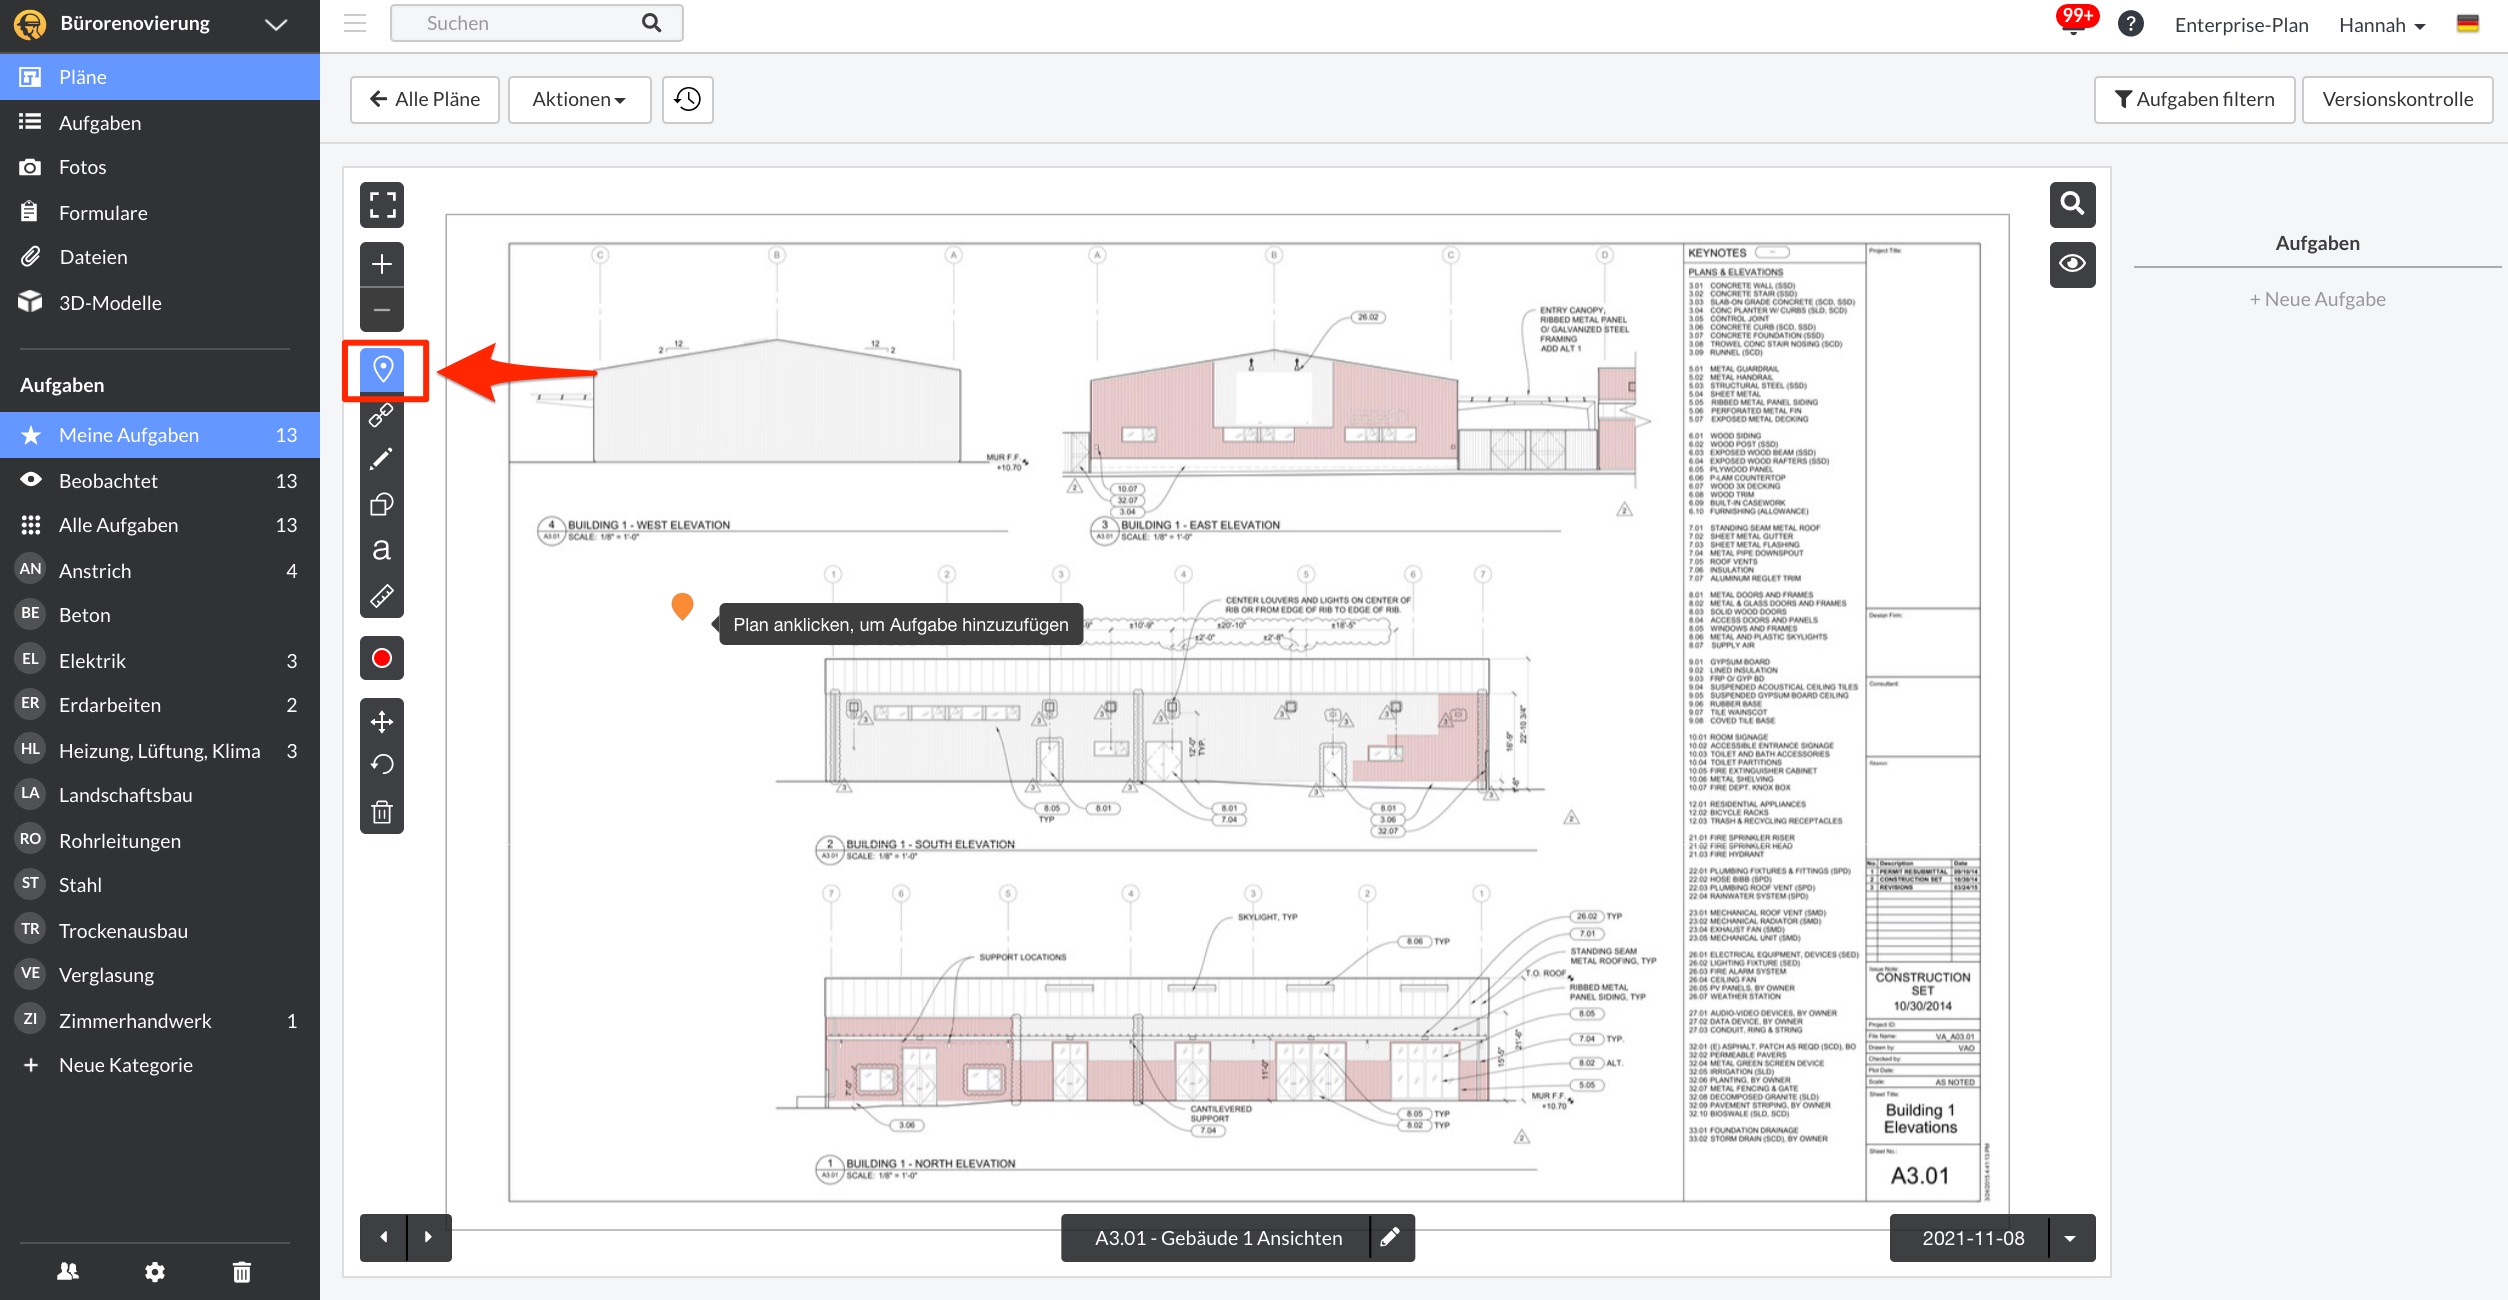Delete annotation with toolbar trash icon
2508x1300 pixels.
(382, 812)
